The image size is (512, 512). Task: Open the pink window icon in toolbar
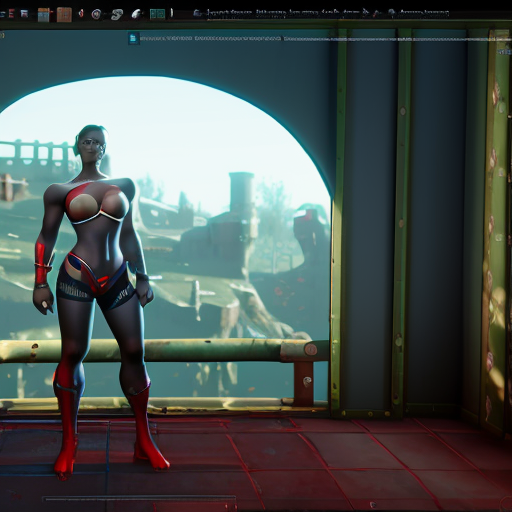(24, 14)
